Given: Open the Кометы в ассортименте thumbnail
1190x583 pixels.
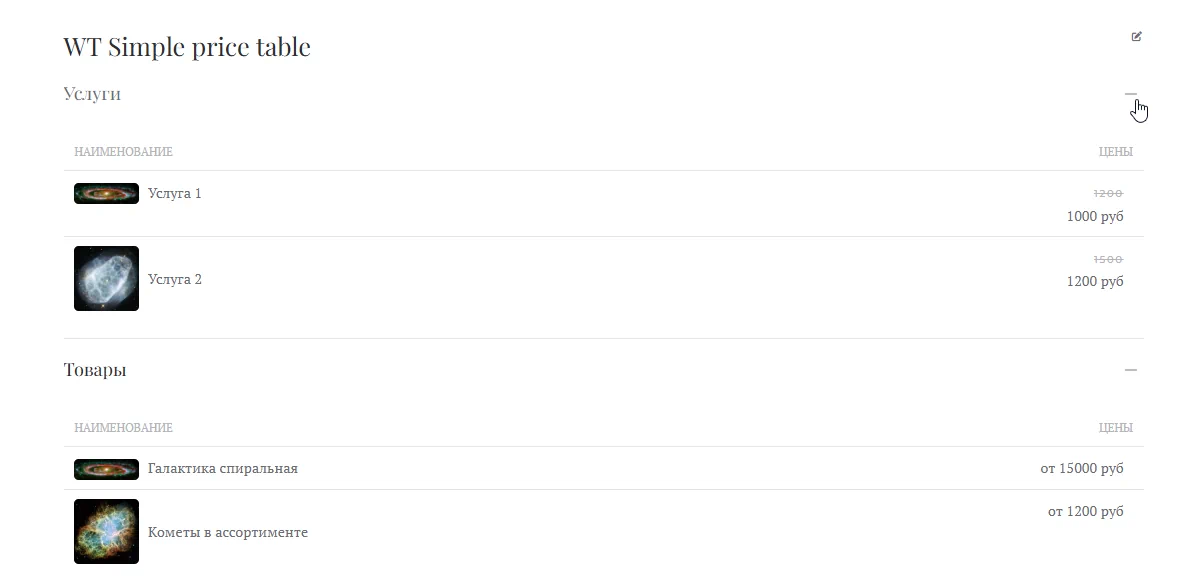Looking at the screenshot, I should (106, 532).
